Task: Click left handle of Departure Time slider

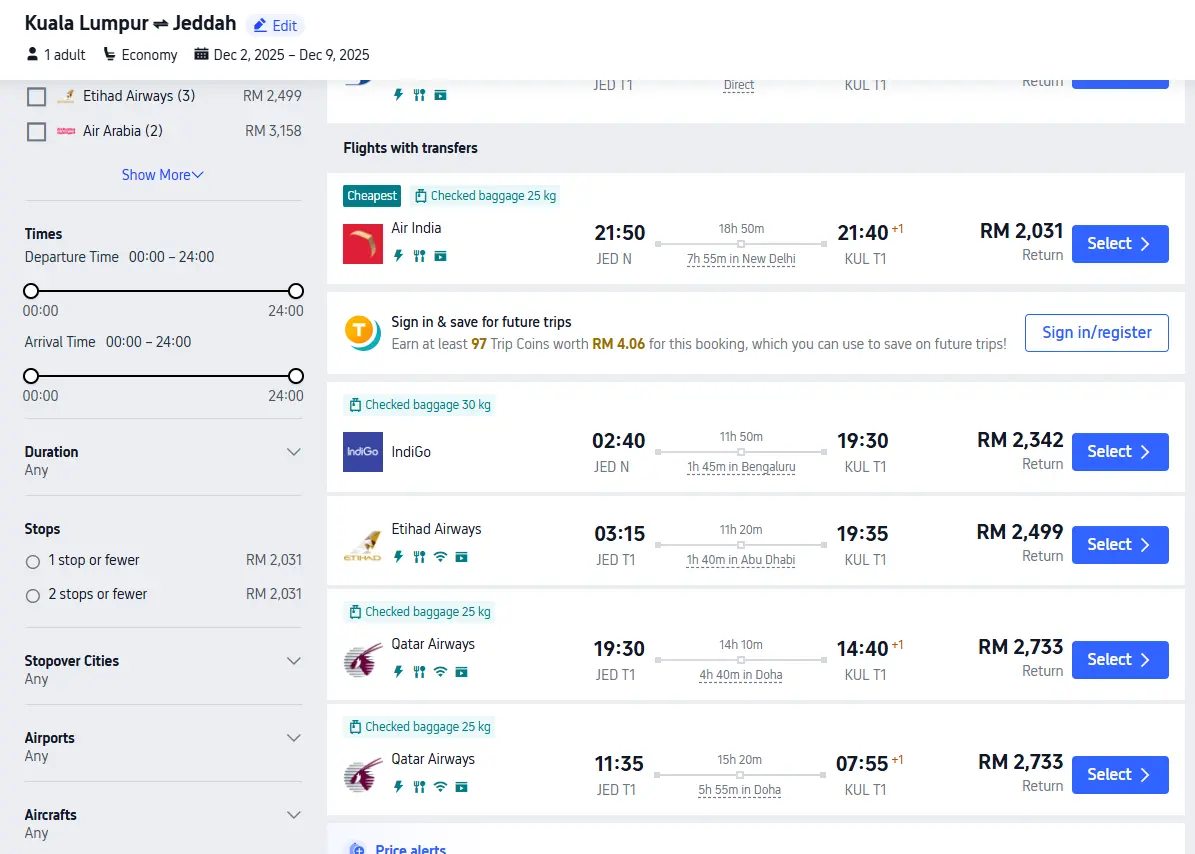Action: pyautogui.click(x=31, y=291)
